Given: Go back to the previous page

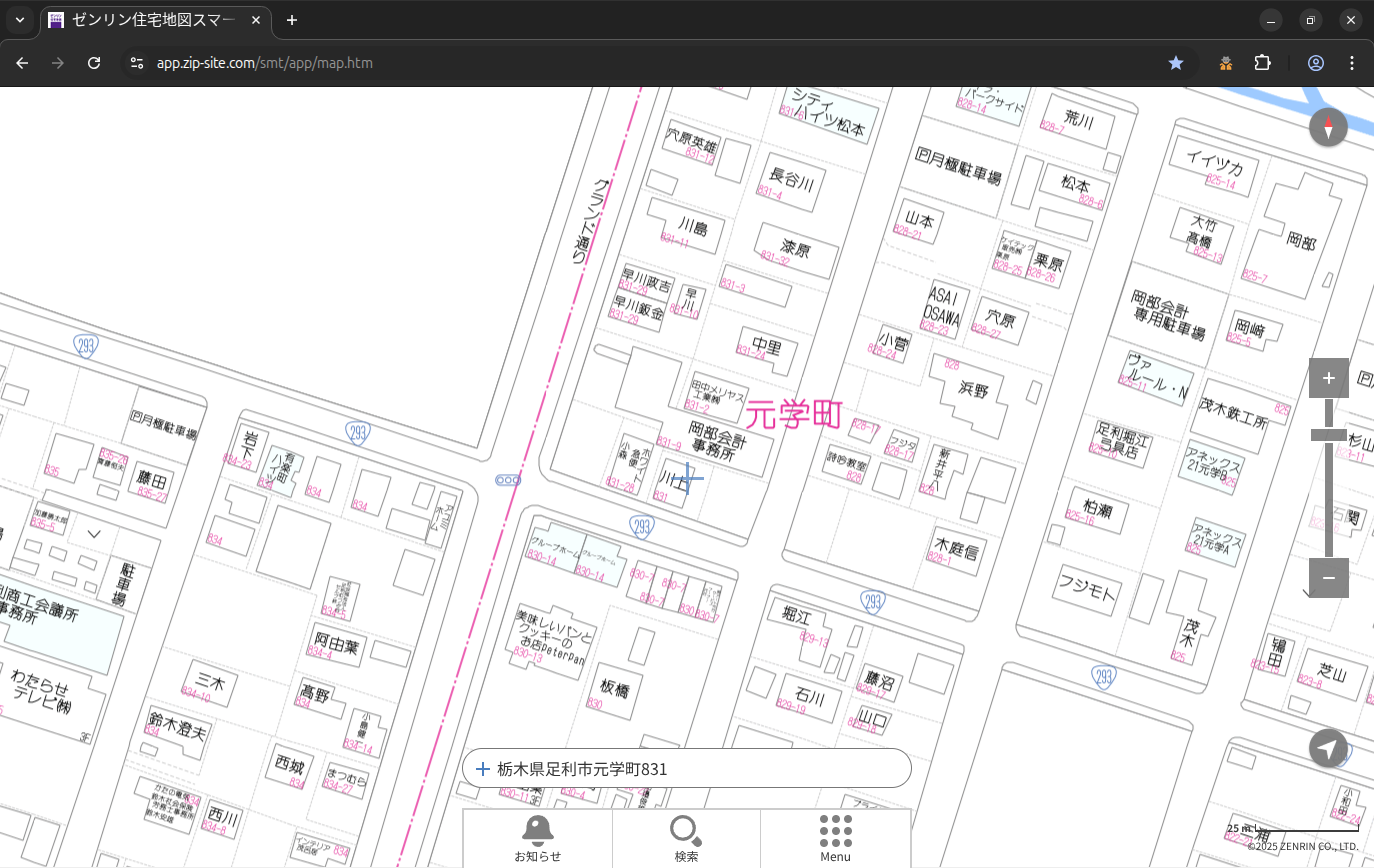Looking at the screenshot, I should click(x=22, y=63).
